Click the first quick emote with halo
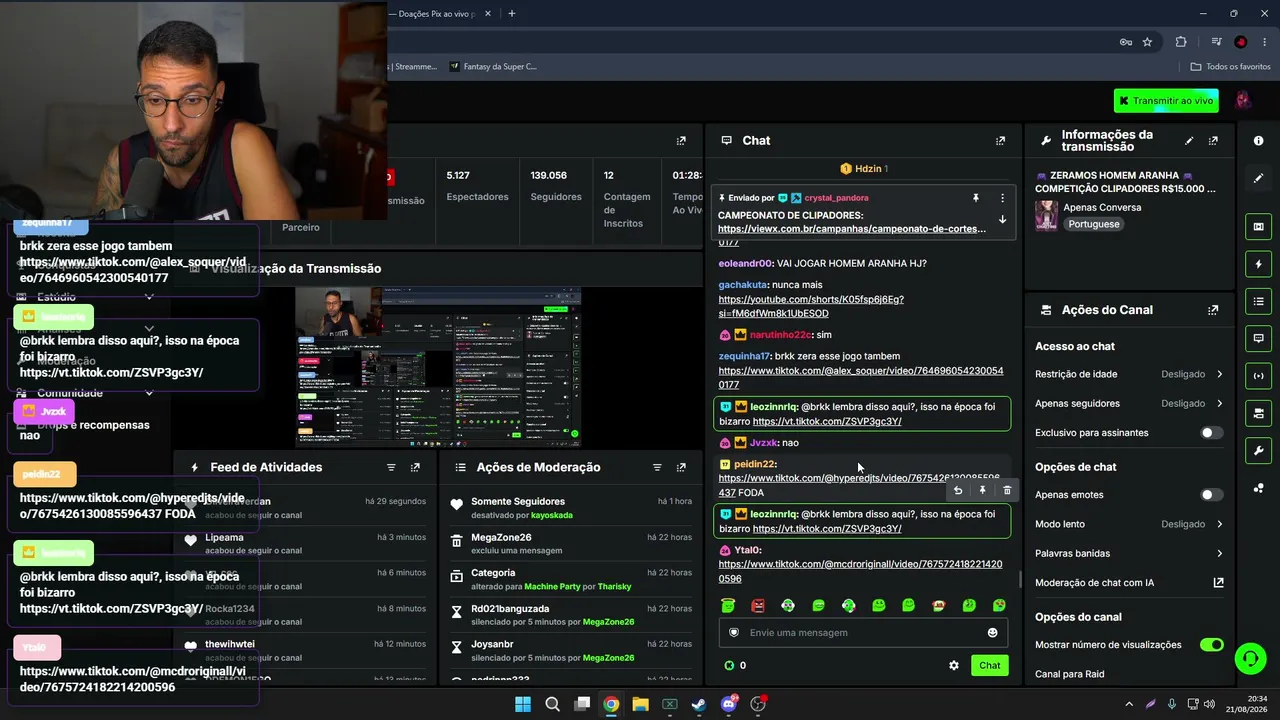 pos(728,605)
